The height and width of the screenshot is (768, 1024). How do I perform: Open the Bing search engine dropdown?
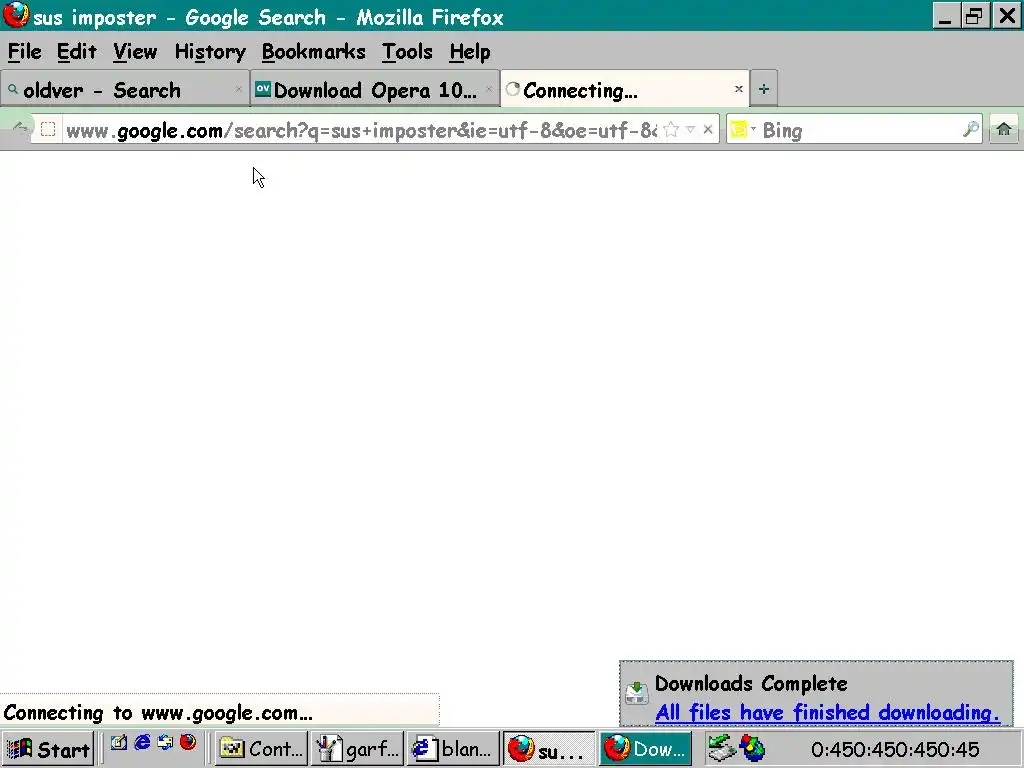click(x=743, y=129)
